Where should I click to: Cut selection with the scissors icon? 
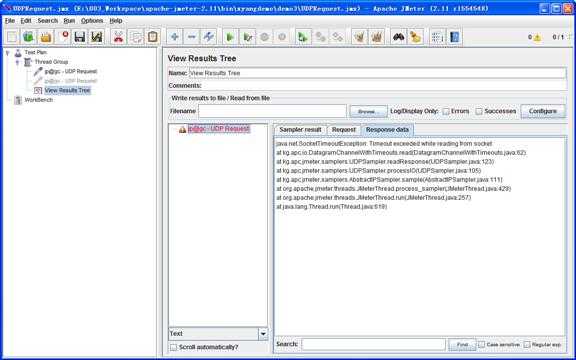tap(118, 37)
